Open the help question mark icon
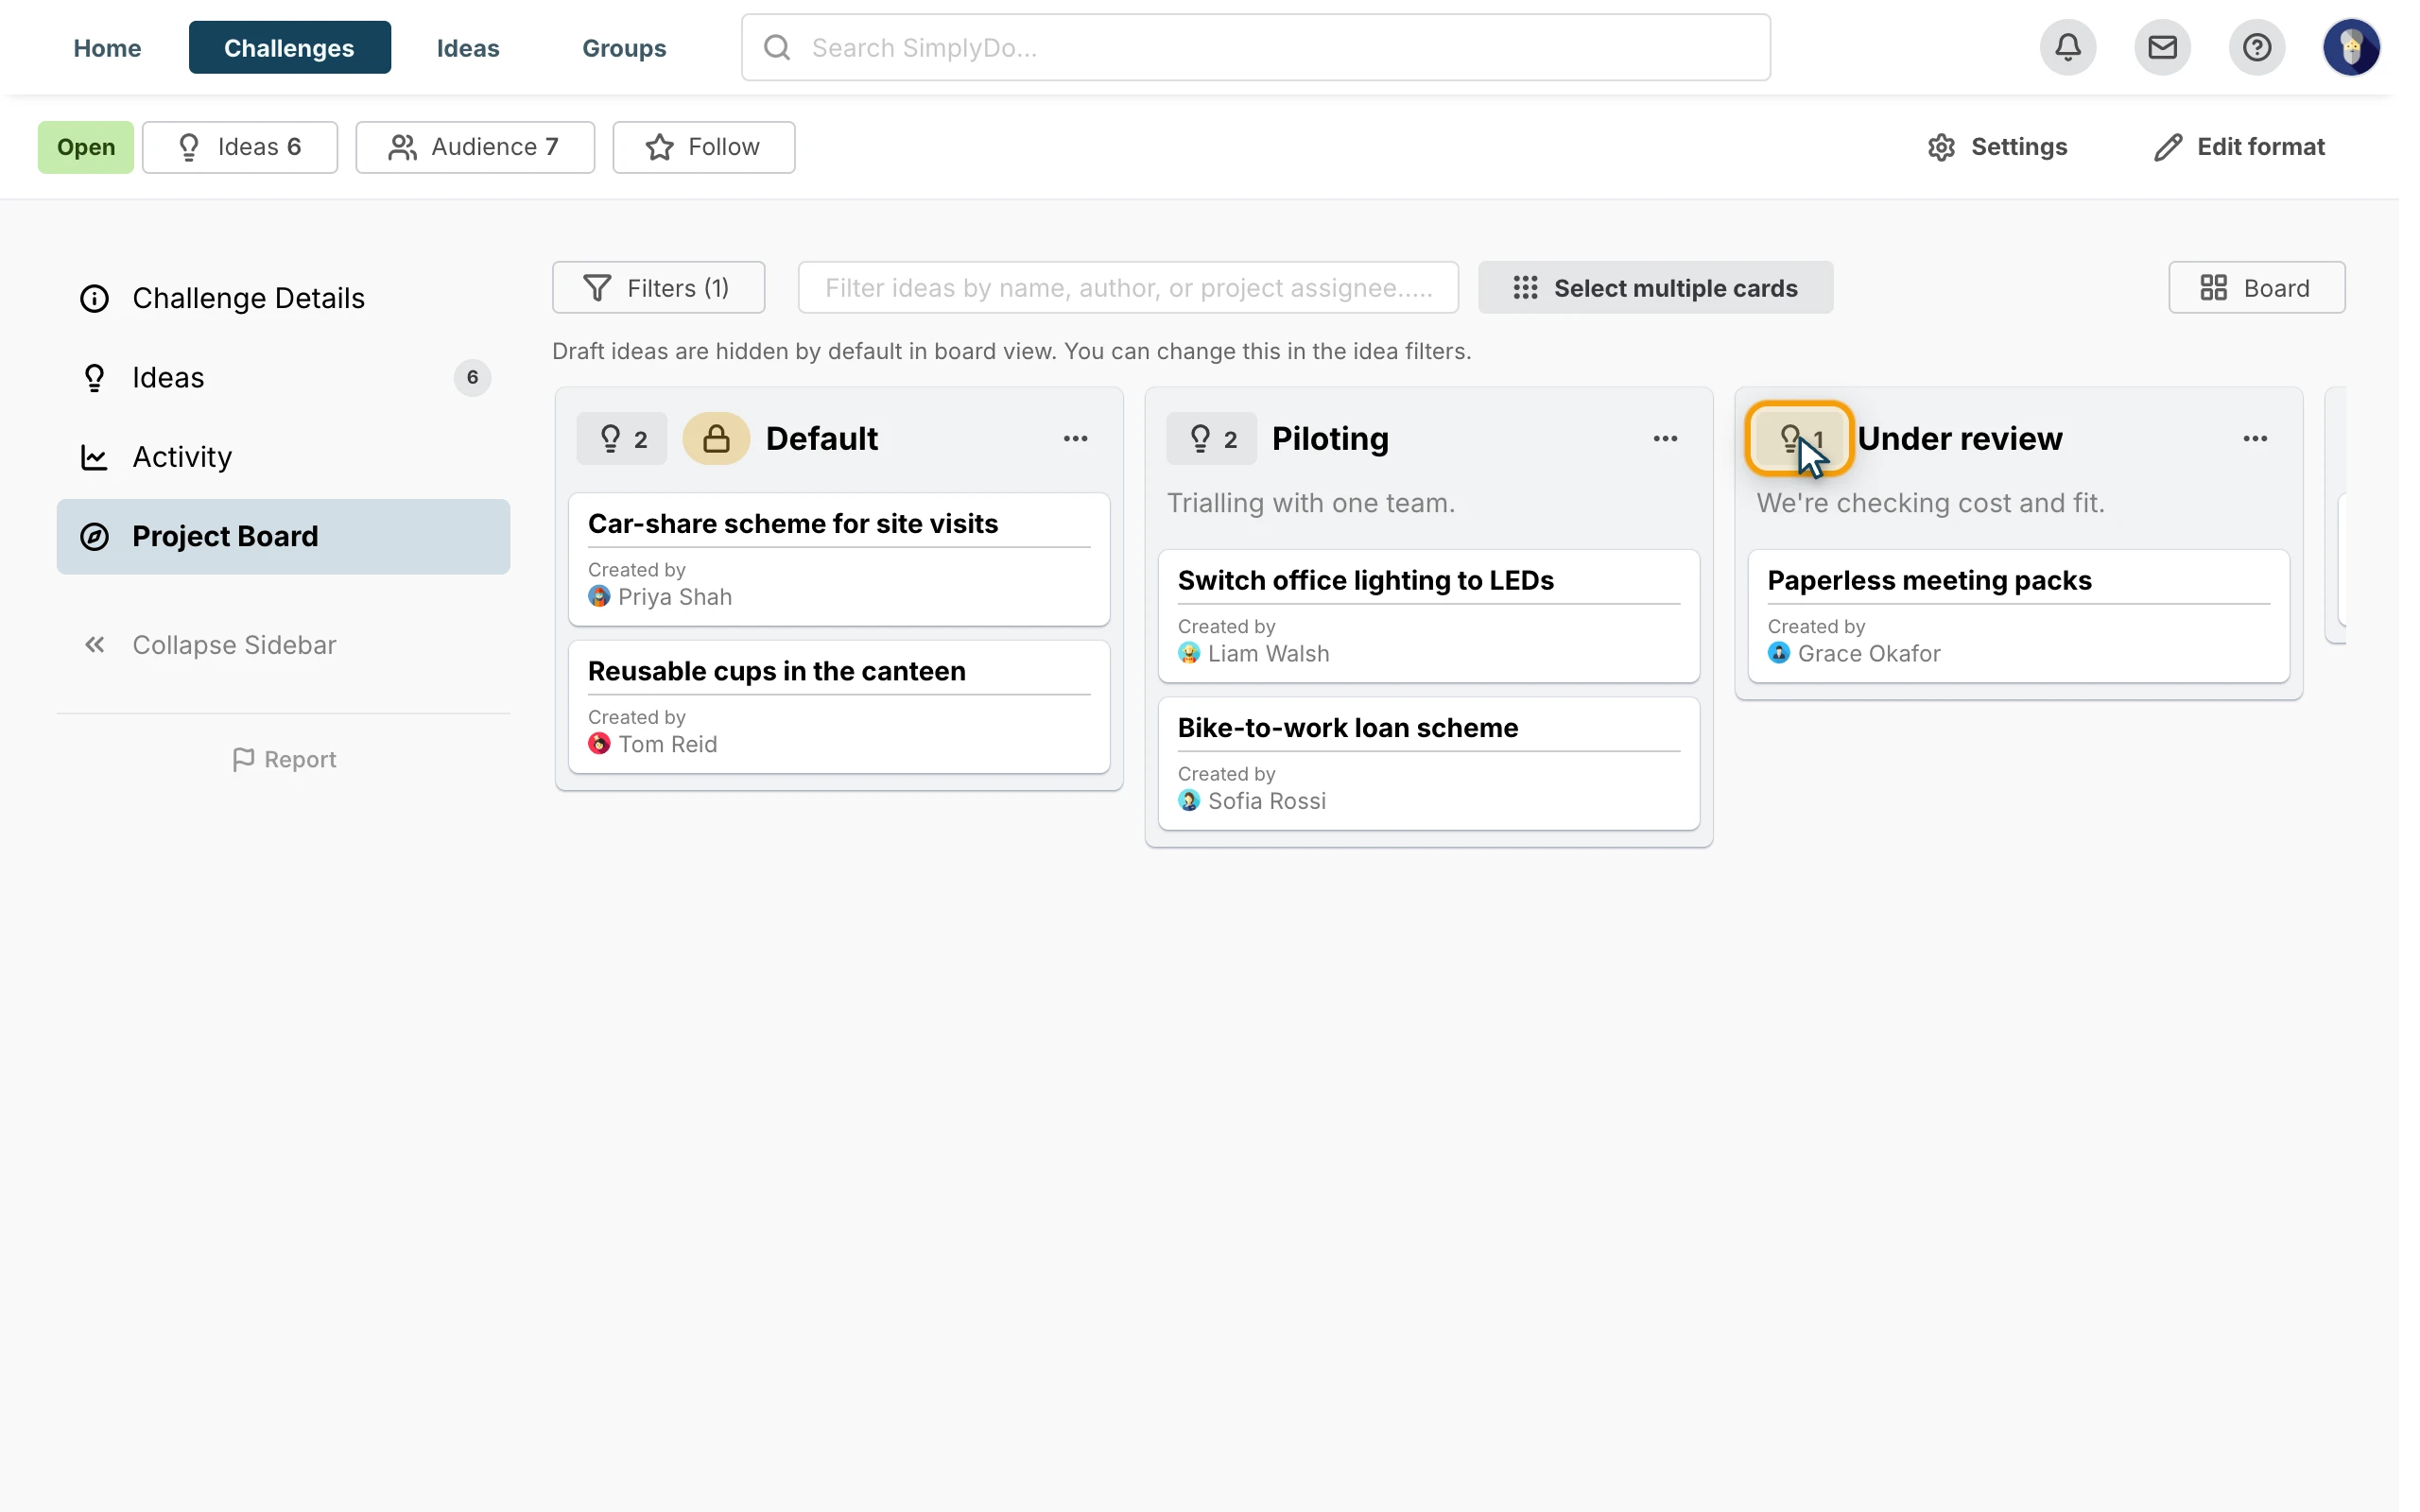 [2257, 47]
